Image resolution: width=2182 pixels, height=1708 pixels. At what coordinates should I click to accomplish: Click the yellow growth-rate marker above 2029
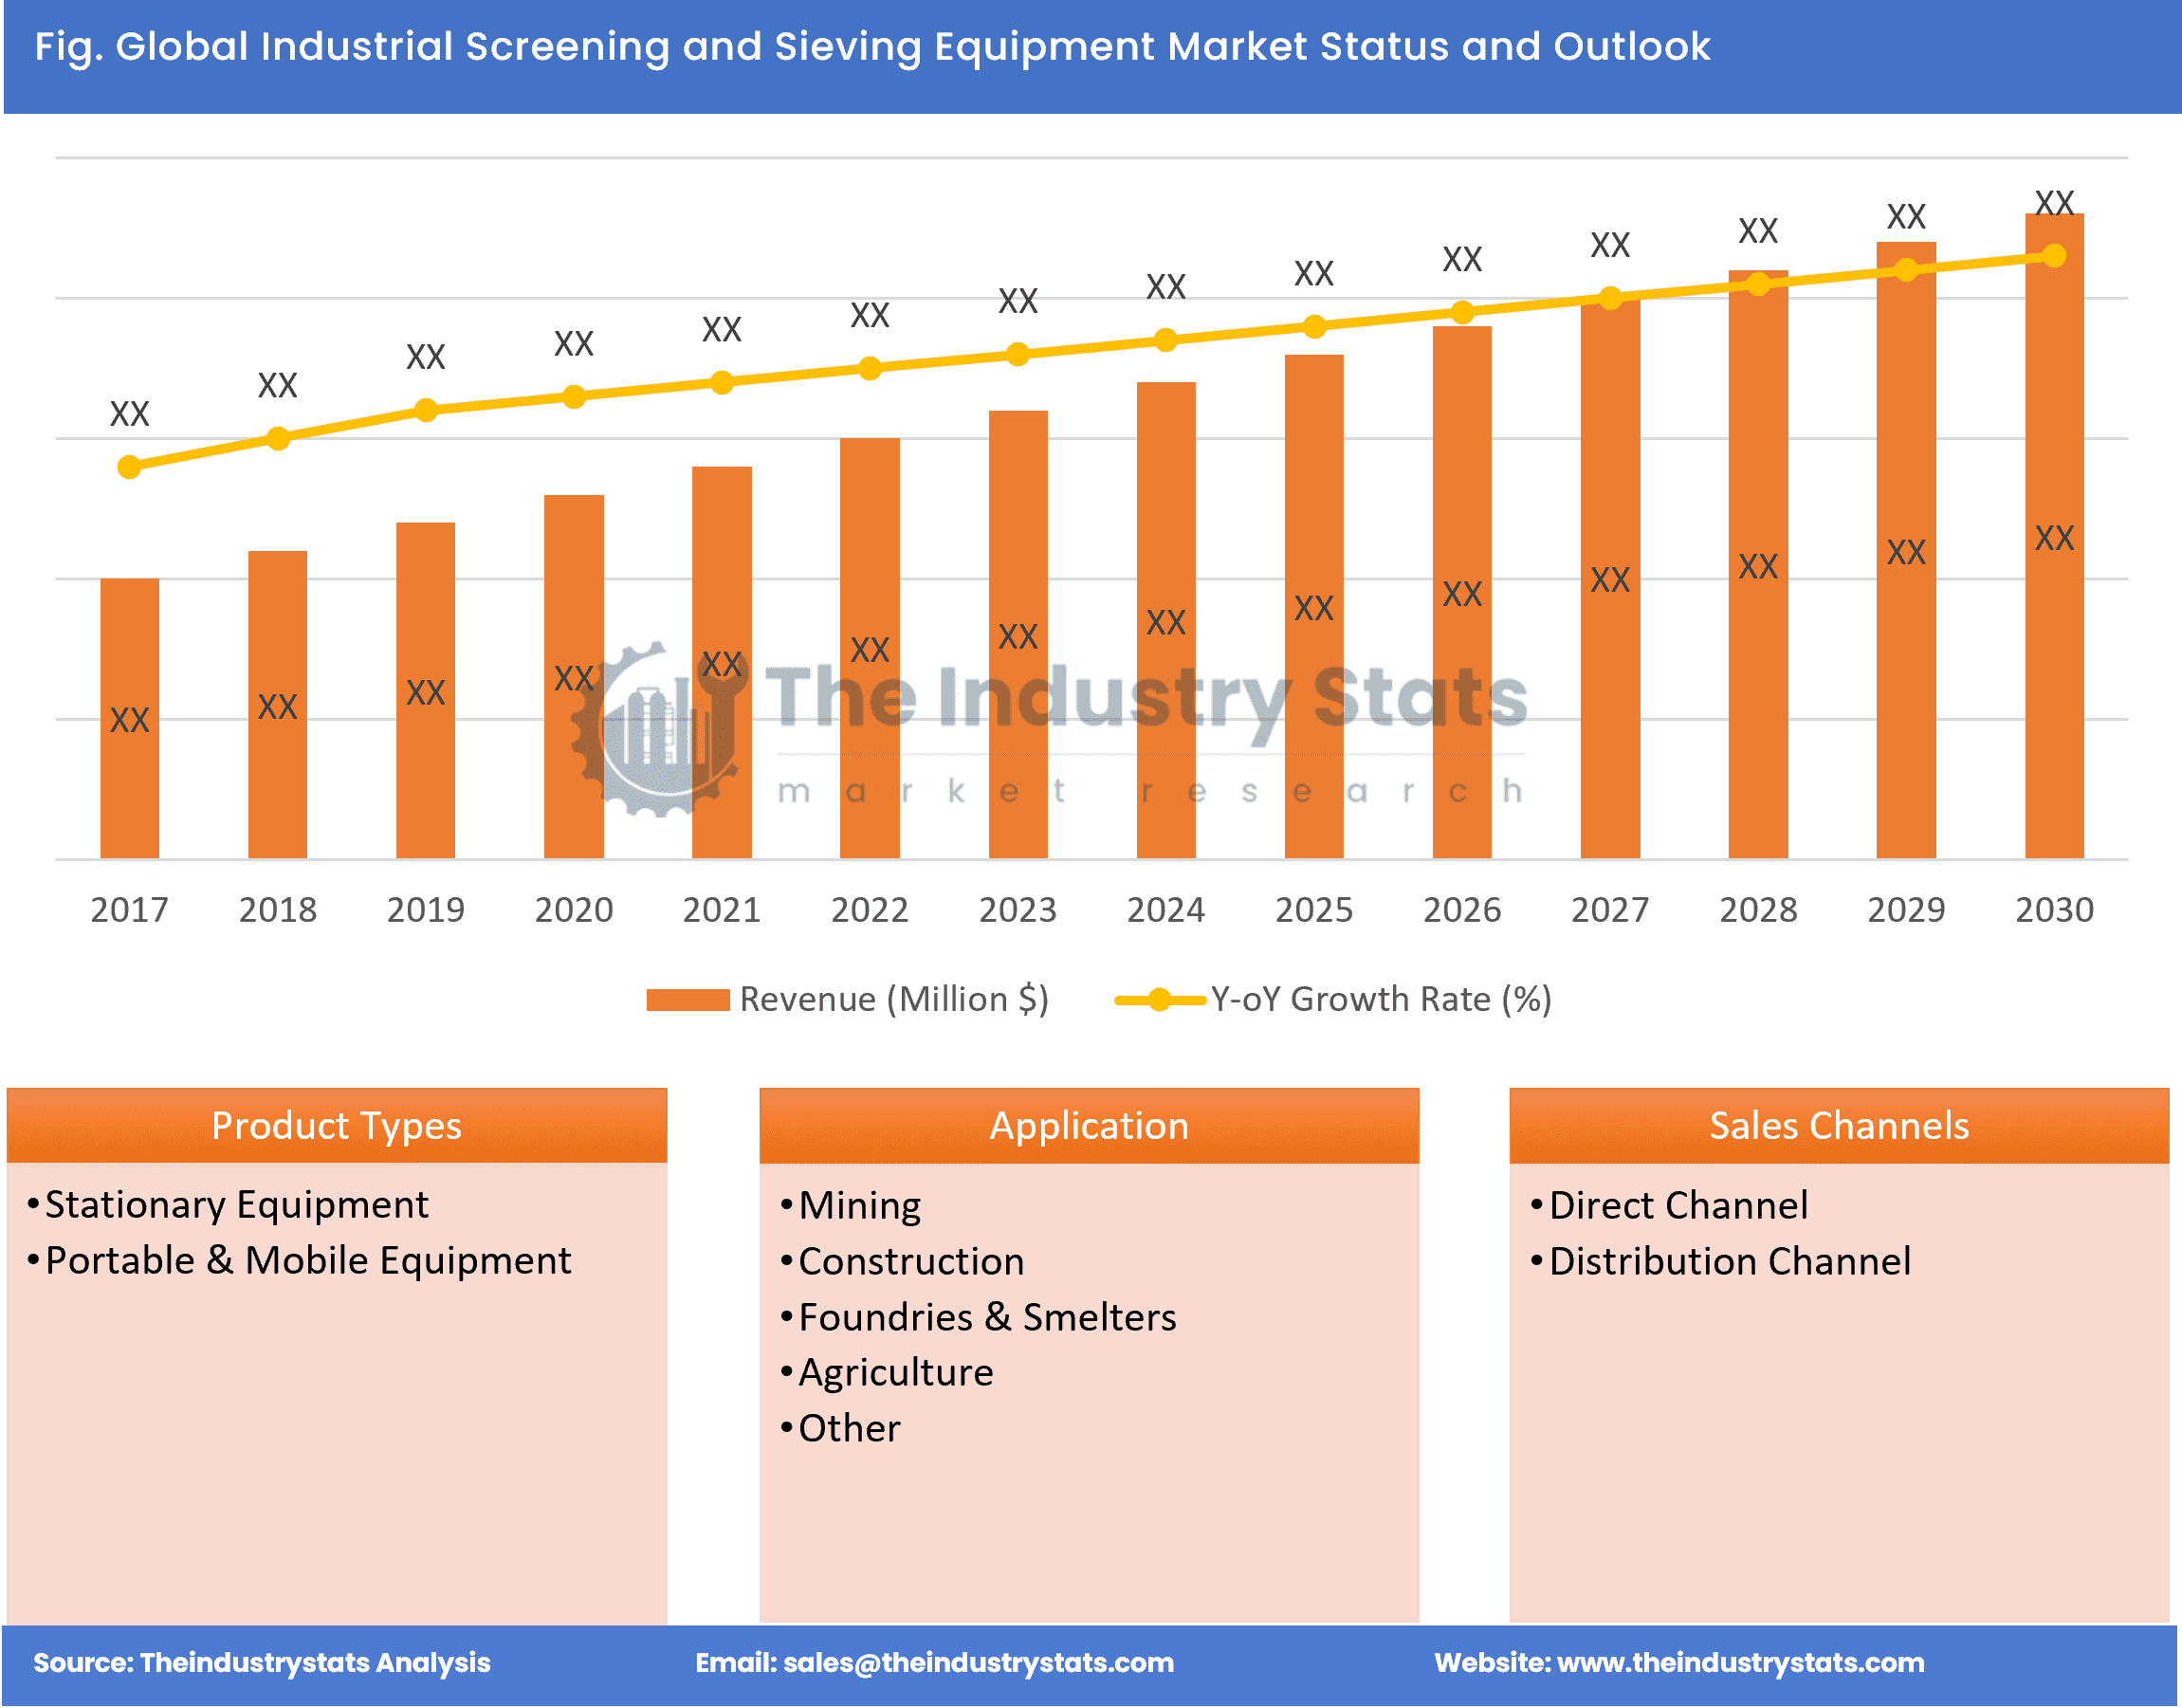(x=1906, y=270)
